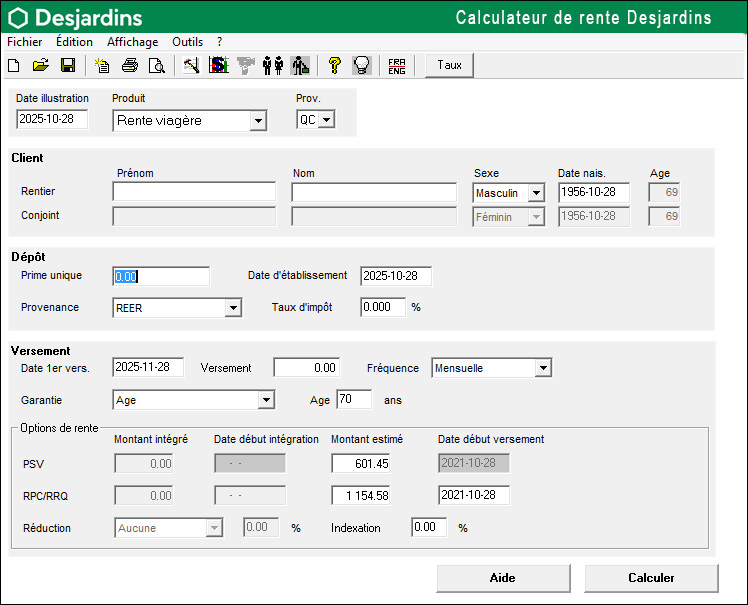Open the Fréquence dropdown set to Mensuelle
748x605 pixels.
[542, 368]
